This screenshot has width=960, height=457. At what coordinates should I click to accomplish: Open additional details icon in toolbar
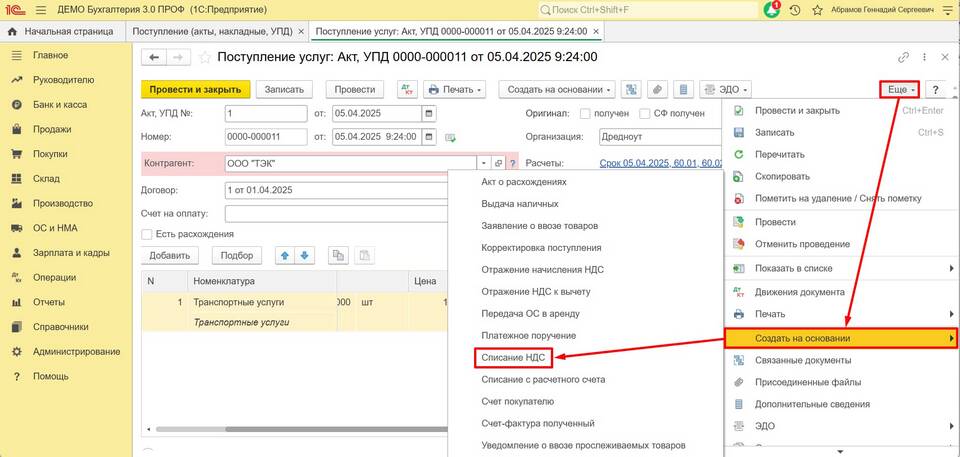(x=683, y=89)
